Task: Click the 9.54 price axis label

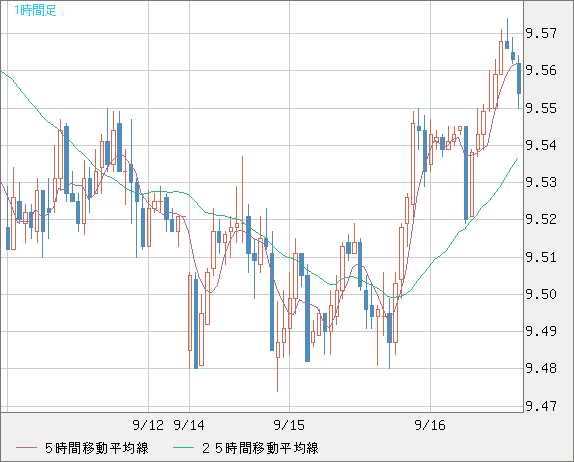Action: click(541, 145)
